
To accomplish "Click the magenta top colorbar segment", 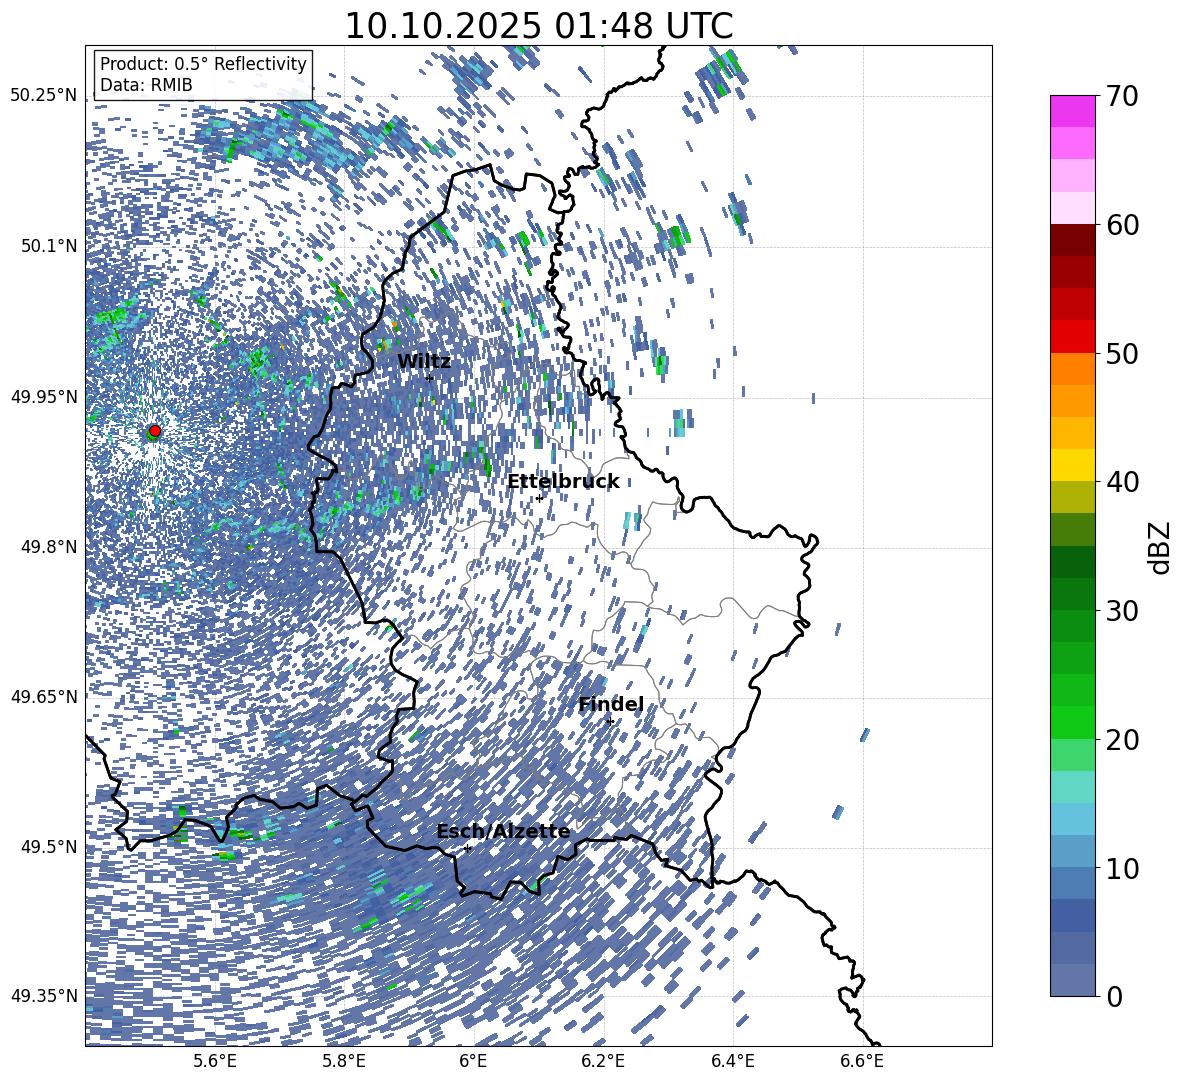I will point(1072,111).
